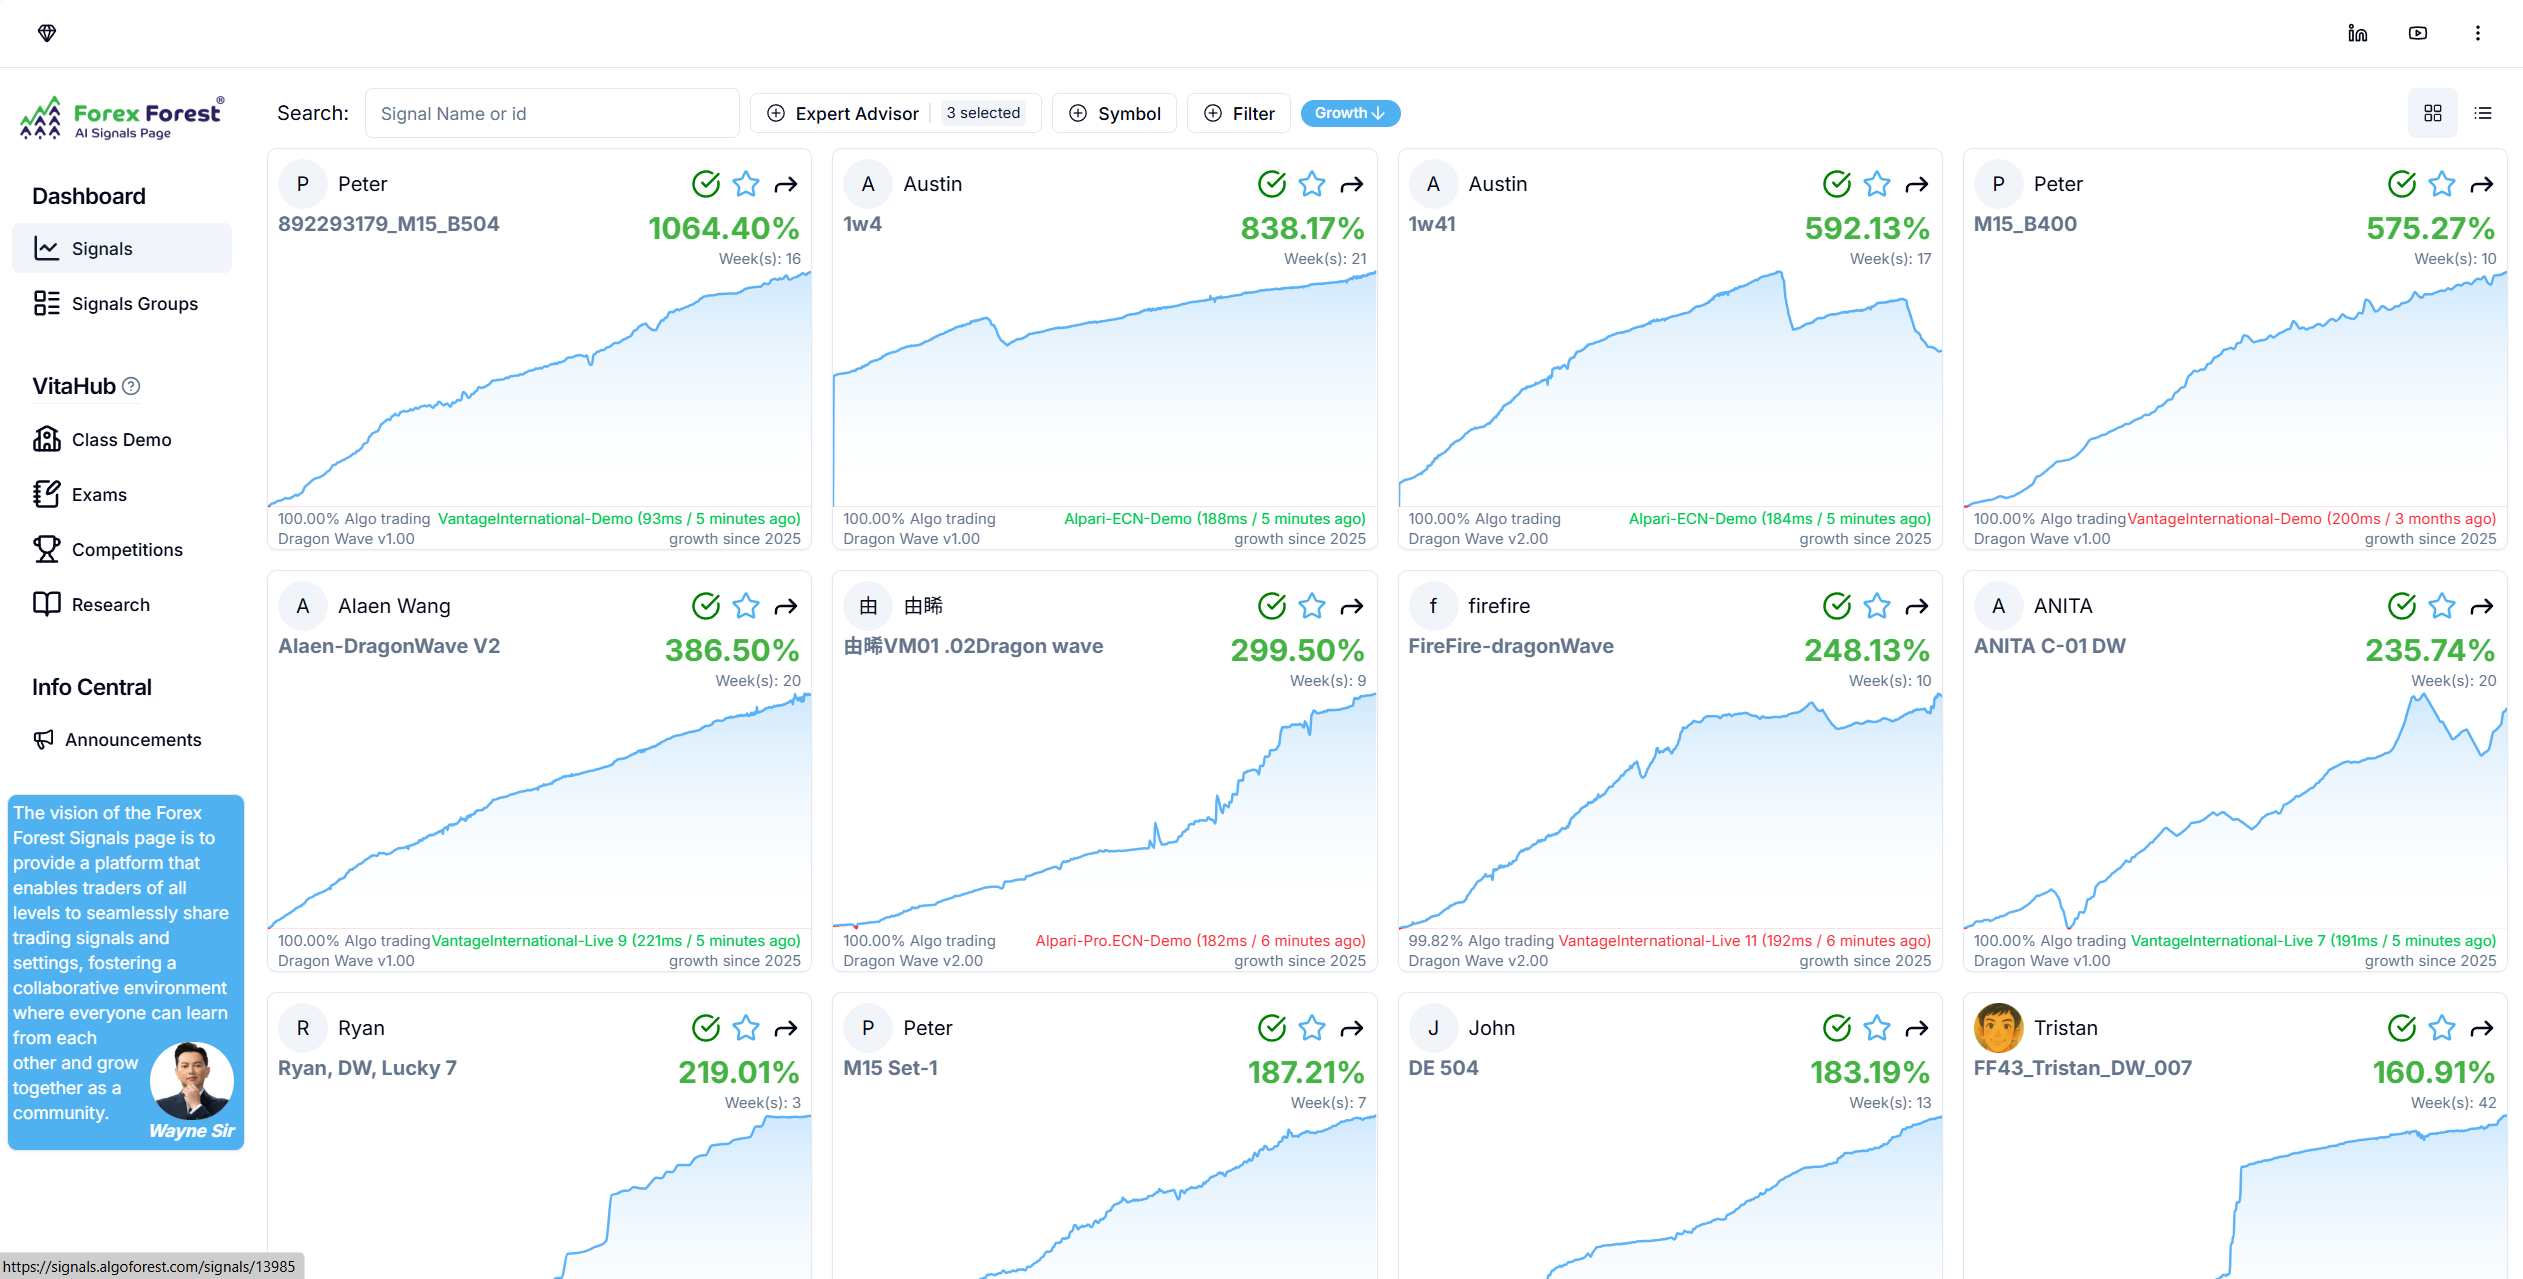Focus the Signal Name or id search field

pos(552,113)
